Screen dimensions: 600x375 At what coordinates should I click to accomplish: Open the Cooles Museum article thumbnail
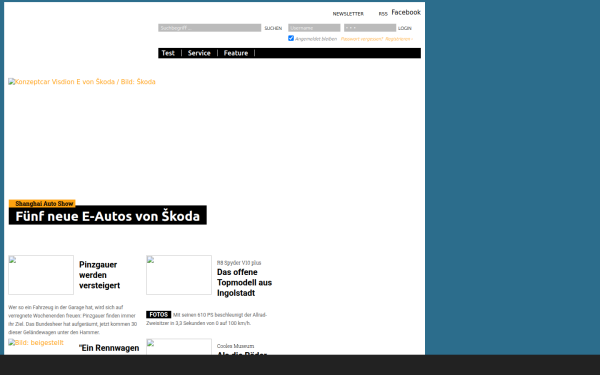[x=179, y=347]
